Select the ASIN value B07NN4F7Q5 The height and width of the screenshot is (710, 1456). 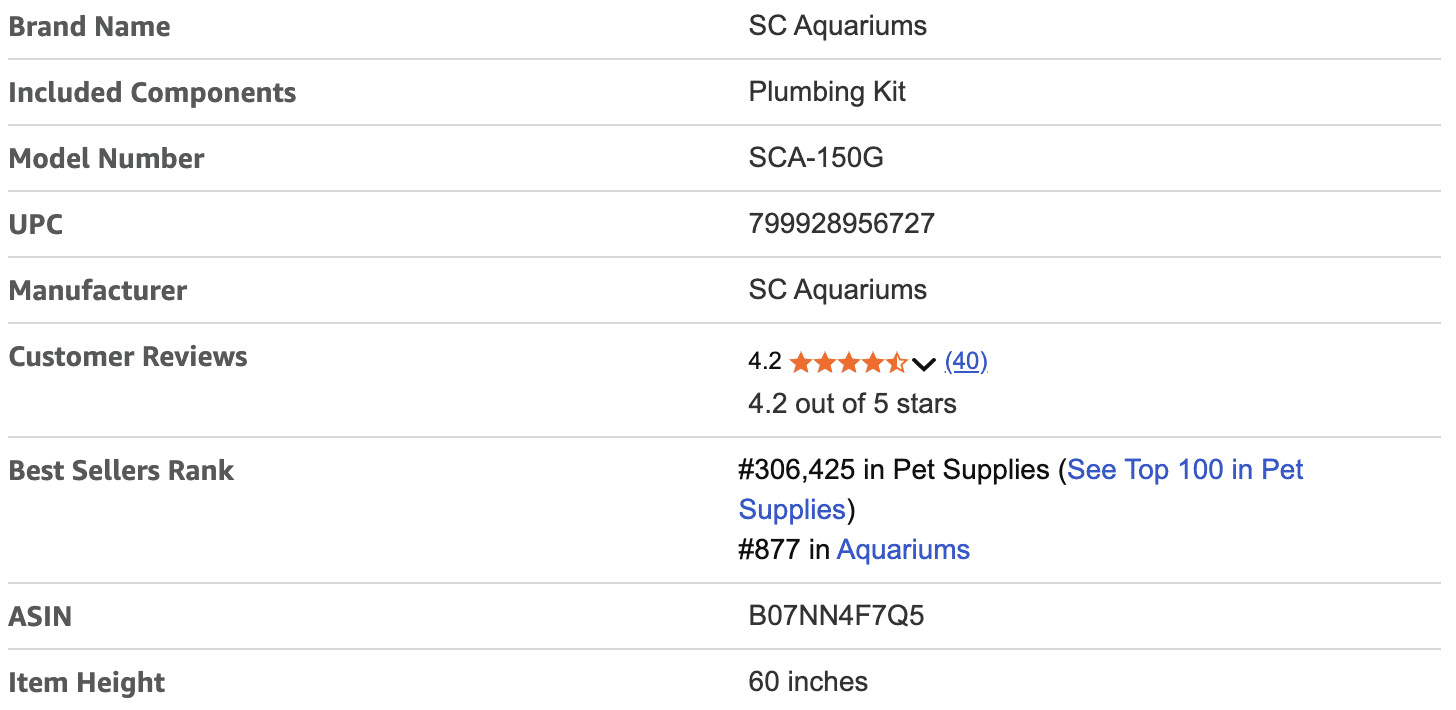(x=836, y=616)
